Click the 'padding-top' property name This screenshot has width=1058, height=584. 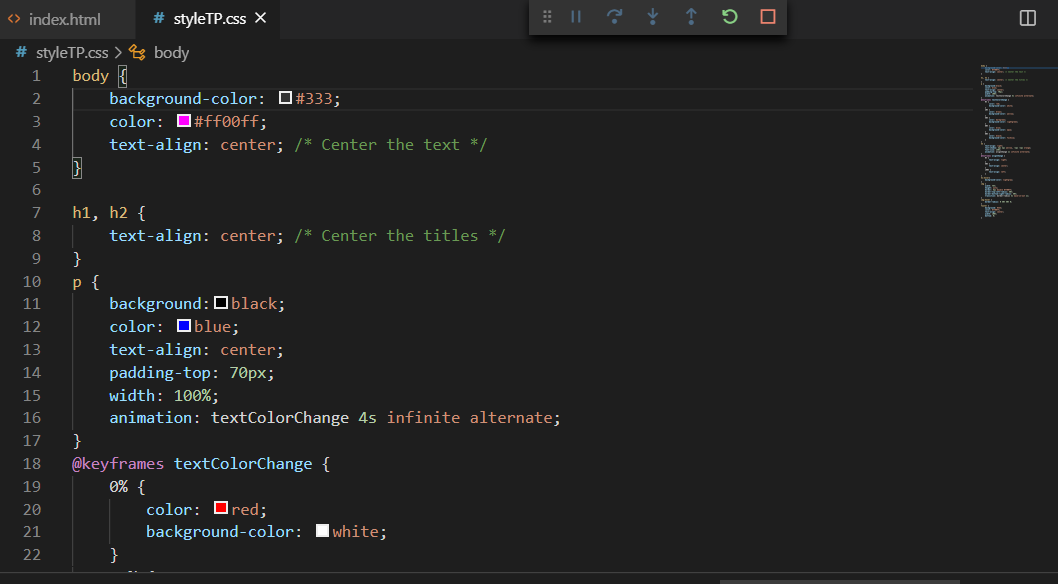click(x=159, y=372)
